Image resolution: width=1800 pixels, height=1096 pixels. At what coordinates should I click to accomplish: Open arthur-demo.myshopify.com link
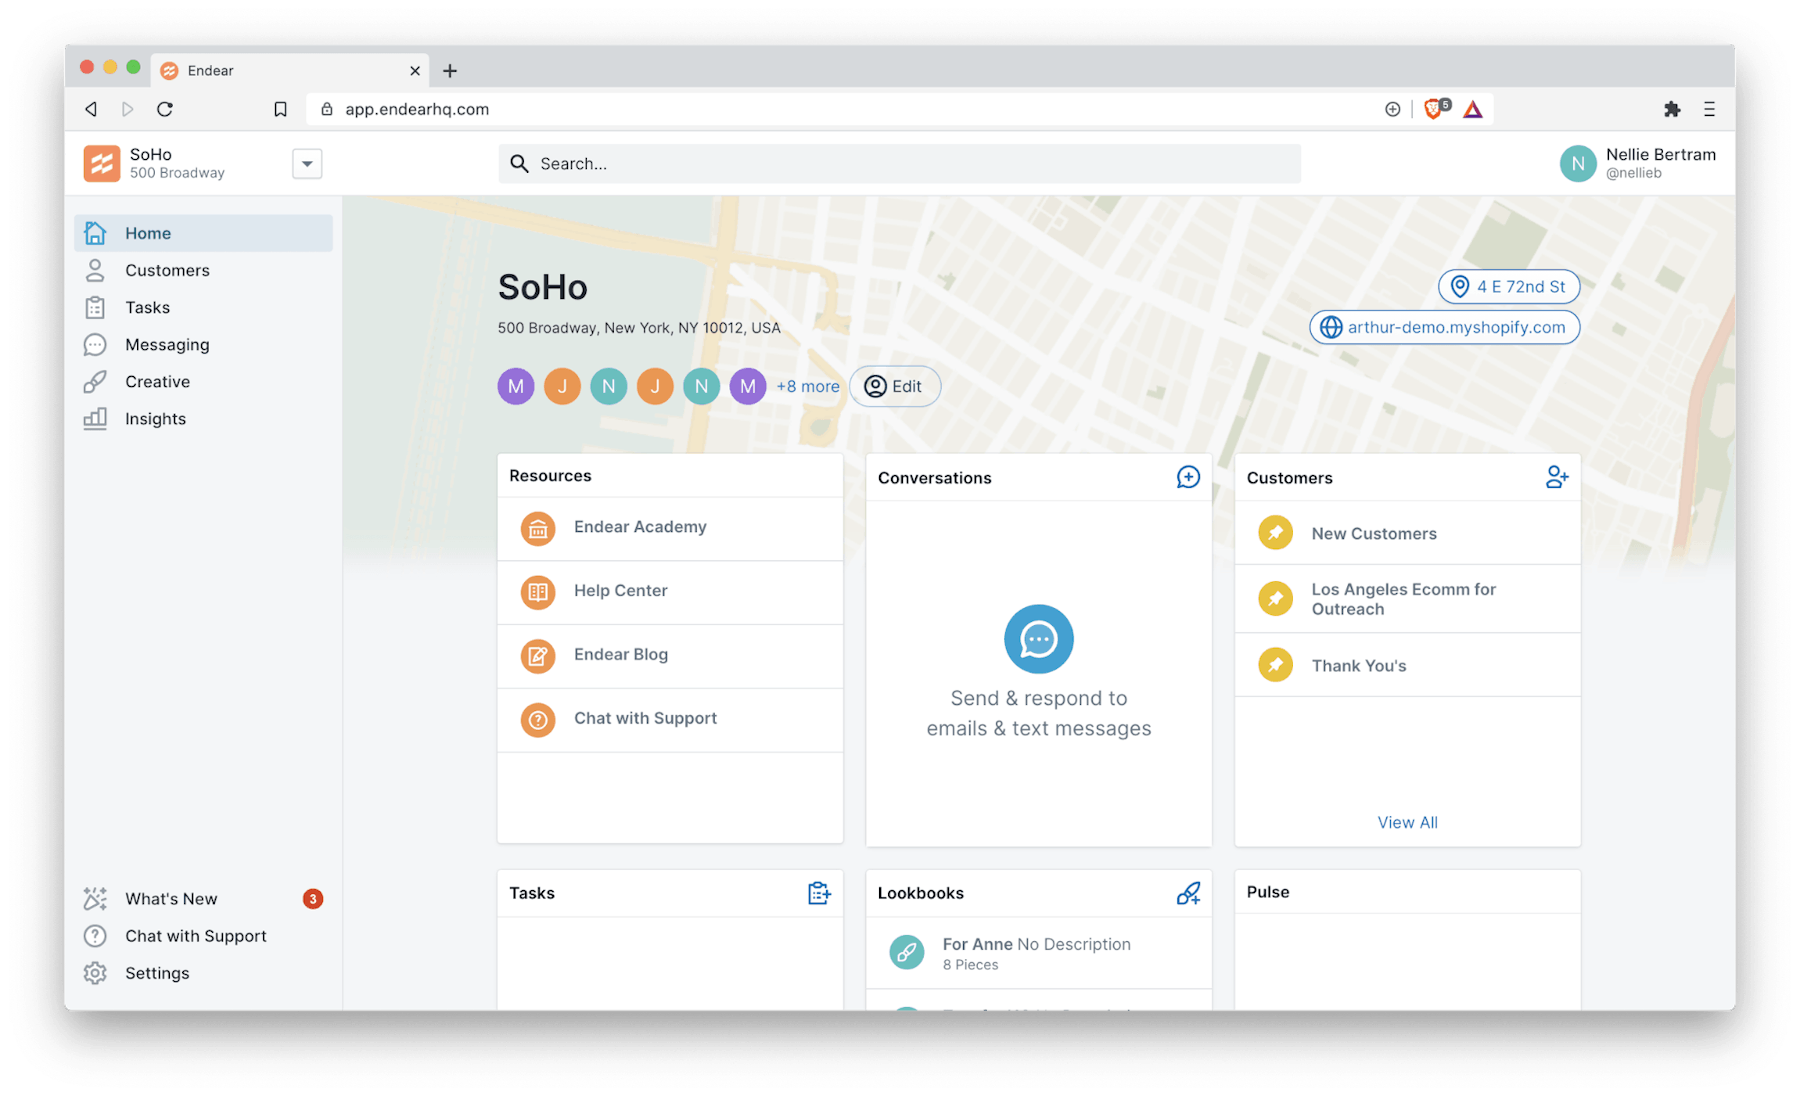point(1445,327)
